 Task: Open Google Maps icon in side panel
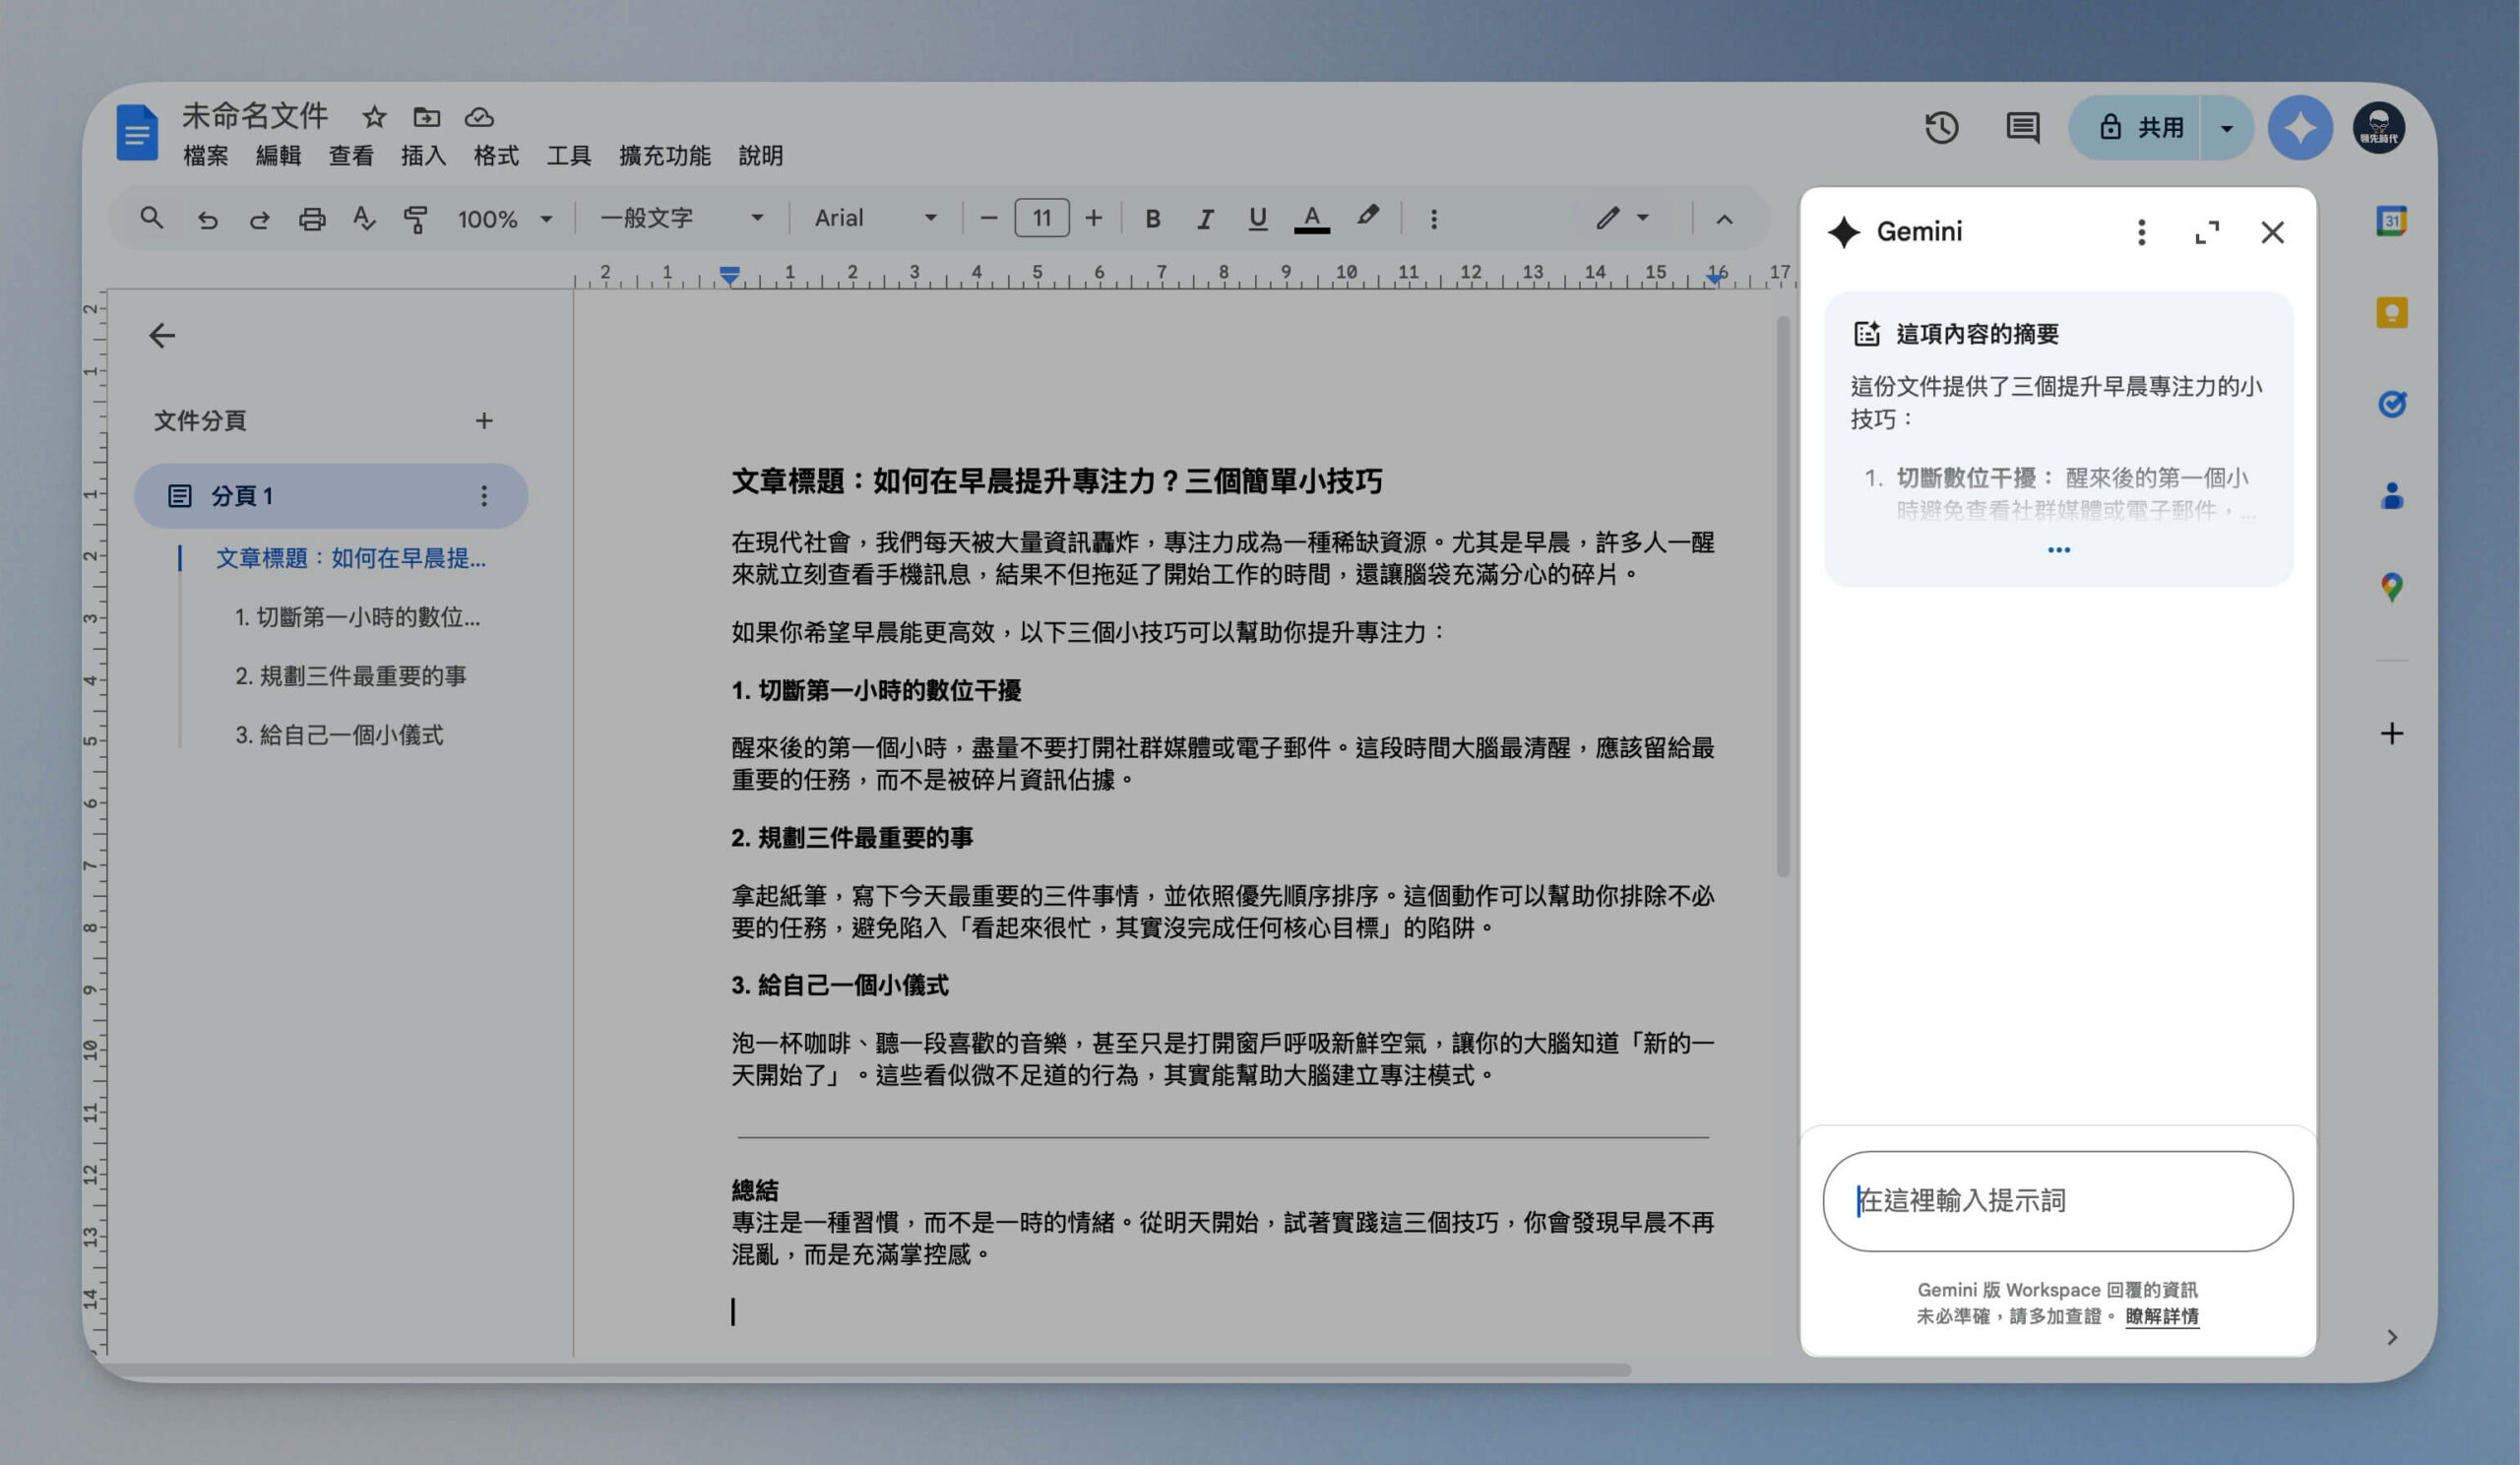tap(2391, 587)
